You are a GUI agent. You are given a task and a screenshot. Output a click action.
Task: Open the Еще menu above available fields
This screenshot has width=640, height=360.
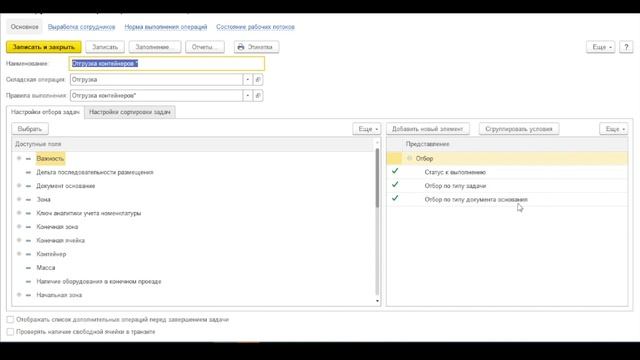[367, 129]
